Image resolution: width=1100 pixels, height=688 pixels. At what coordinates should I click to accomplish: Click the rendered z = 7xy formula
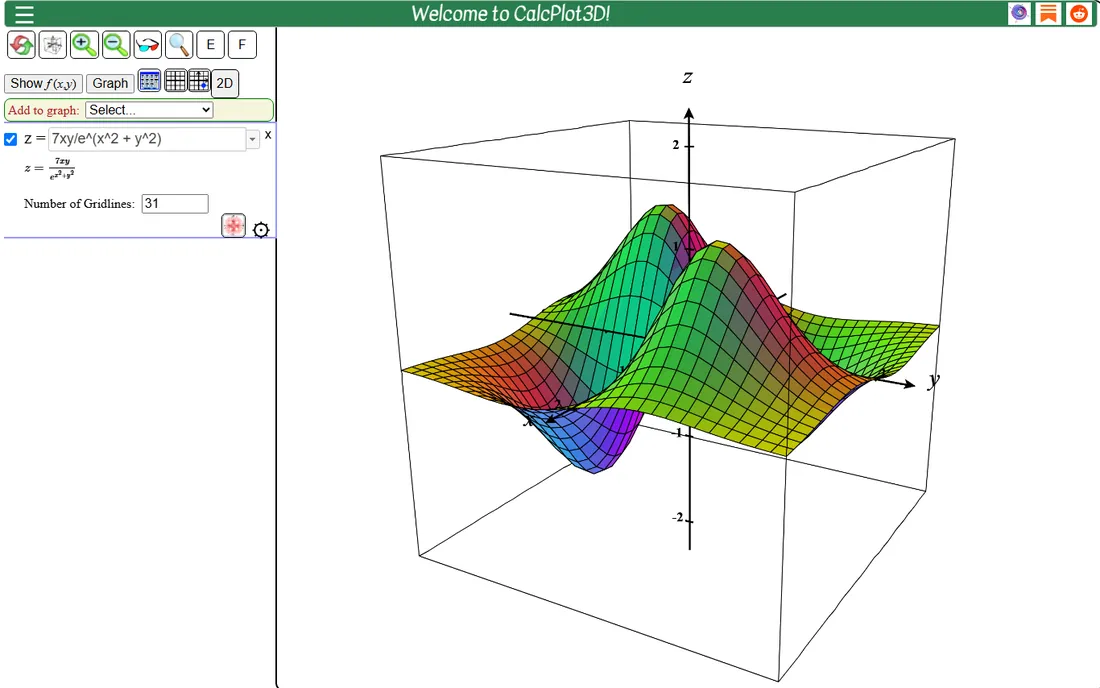pos(49,168)
